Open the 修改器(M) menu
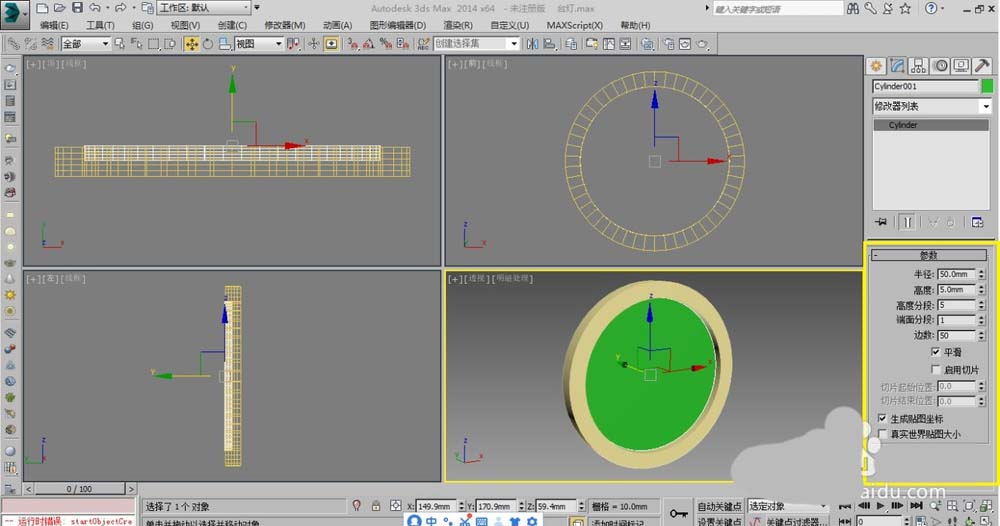Image resolution: width=1000 pixels, height=526 pixels. (x=284, y=26)
